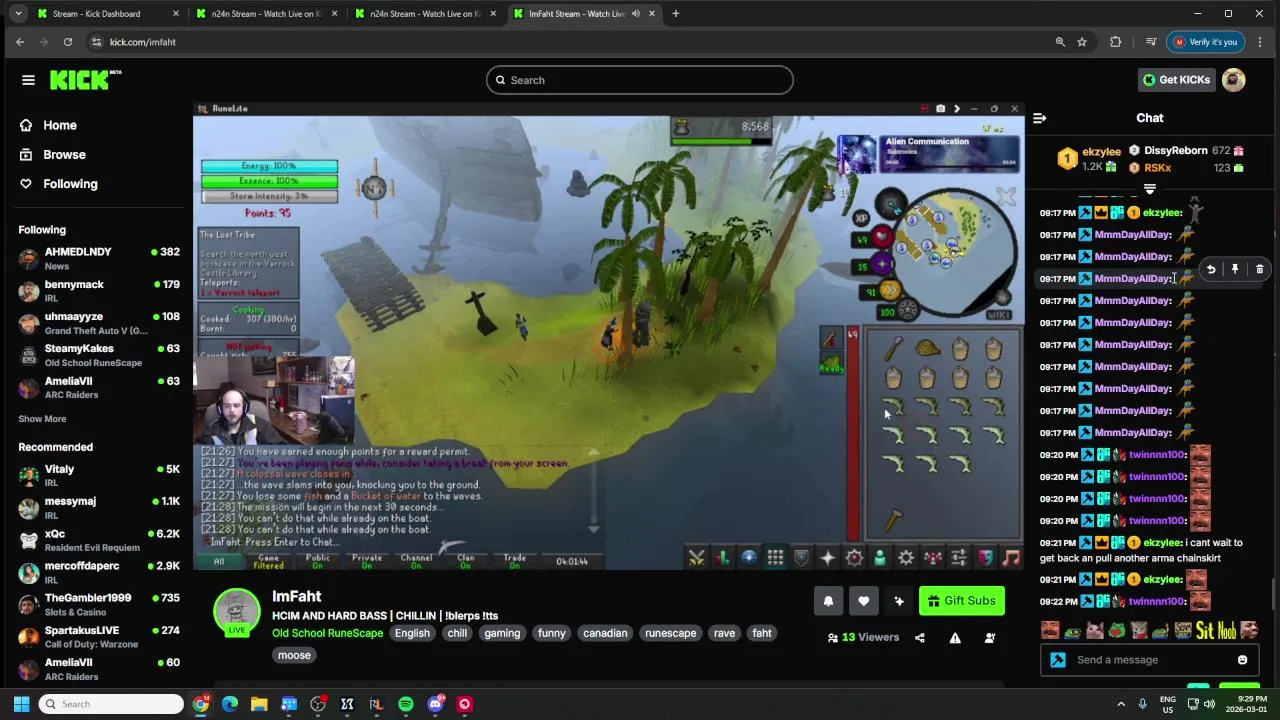Image resolution: width=1280 pixels, height=720 pixels.
Task: Toggle the in-game run energy orb
Action: (x=882, y=291)
